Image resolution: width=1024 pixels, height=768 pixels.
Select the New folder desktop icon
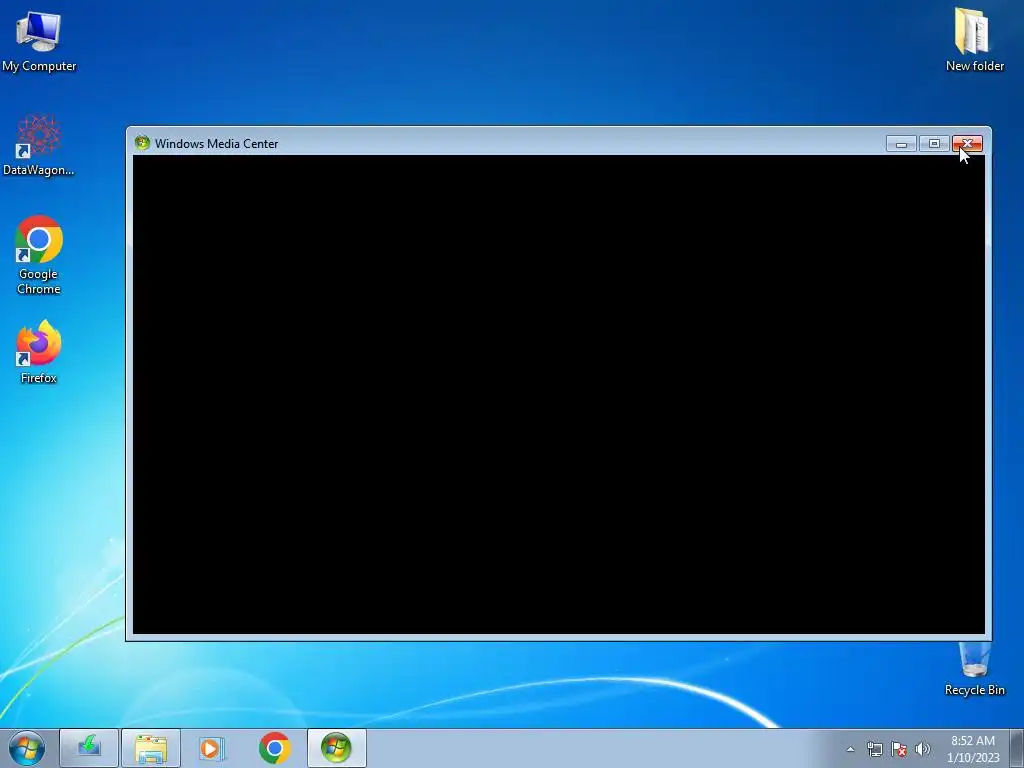(974, 39)
